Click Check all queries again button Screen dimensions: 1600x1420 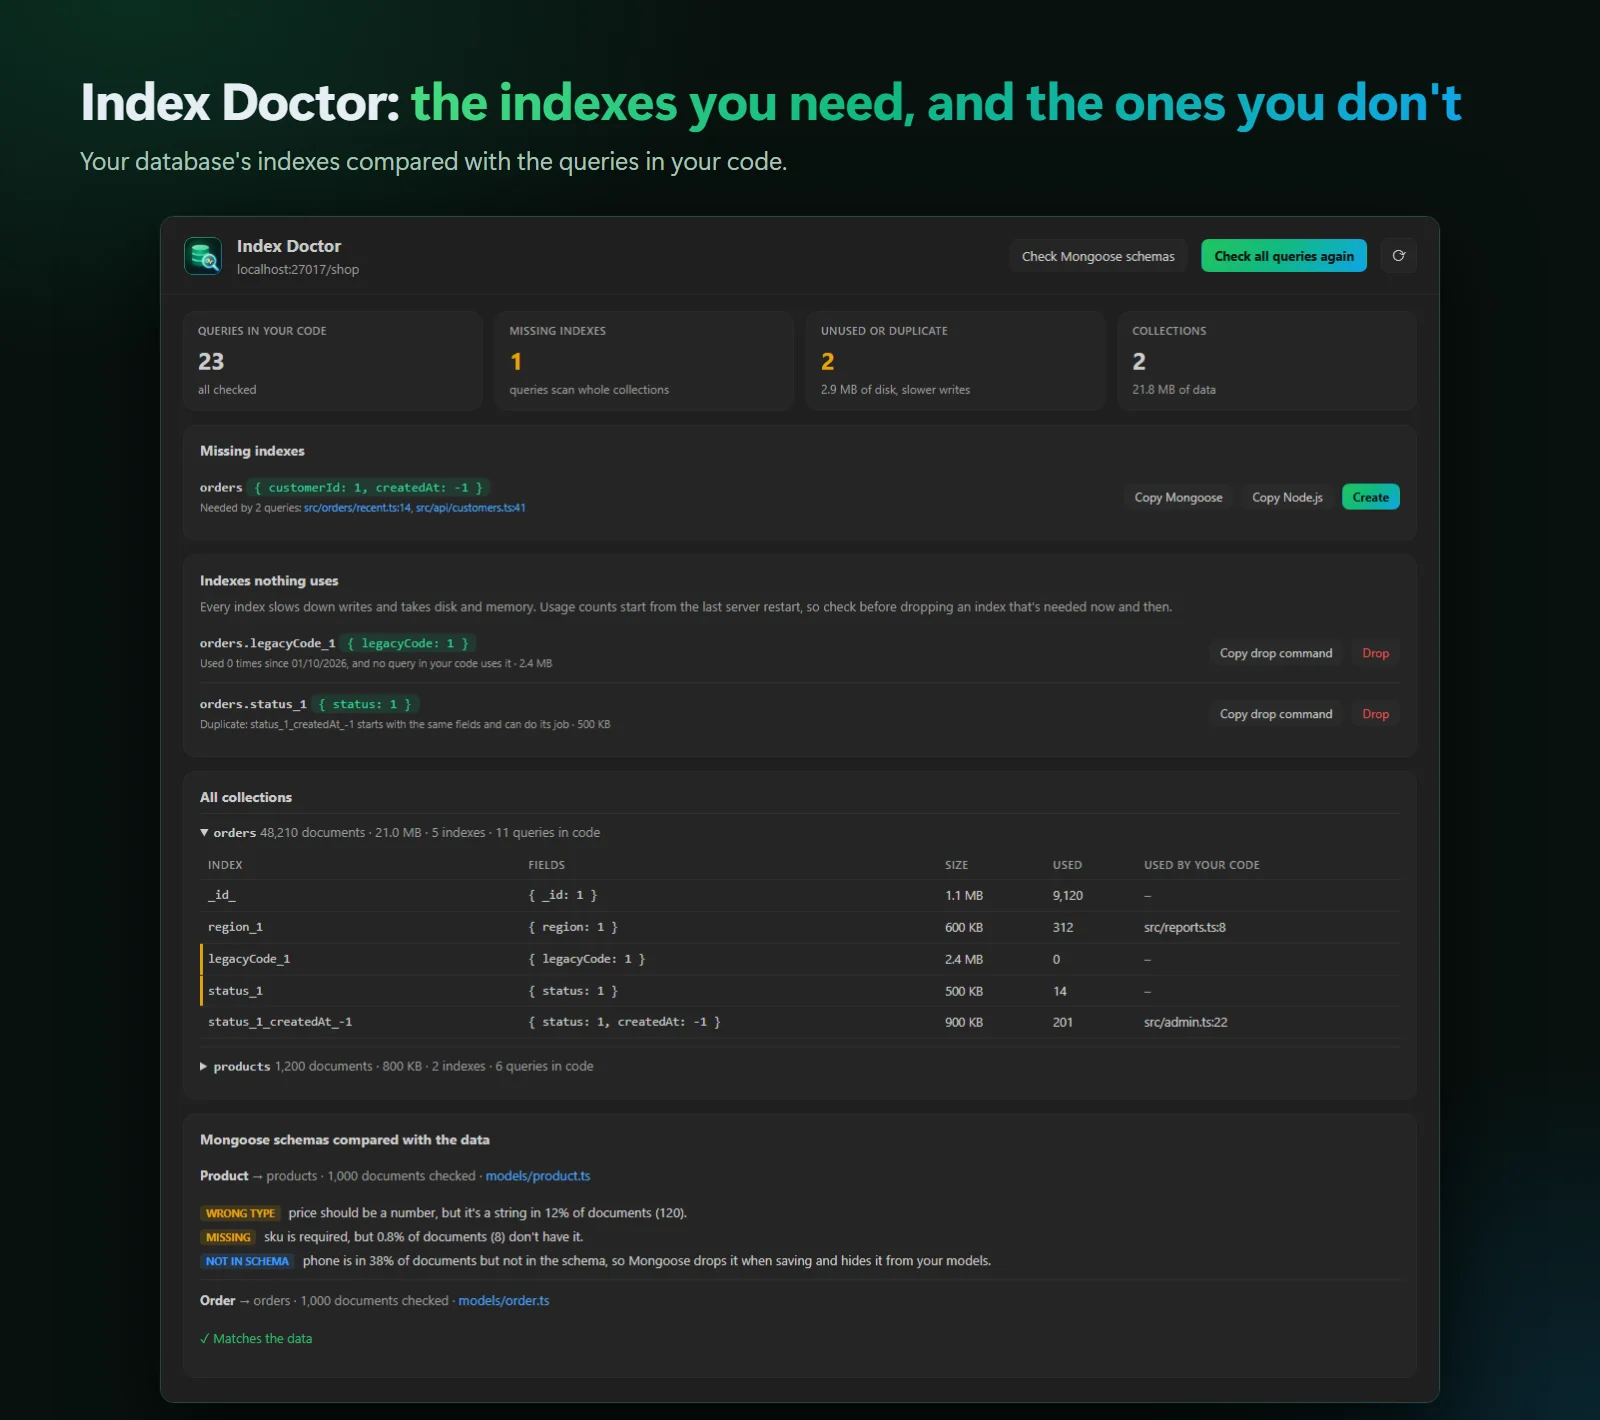click(1284, 256)
